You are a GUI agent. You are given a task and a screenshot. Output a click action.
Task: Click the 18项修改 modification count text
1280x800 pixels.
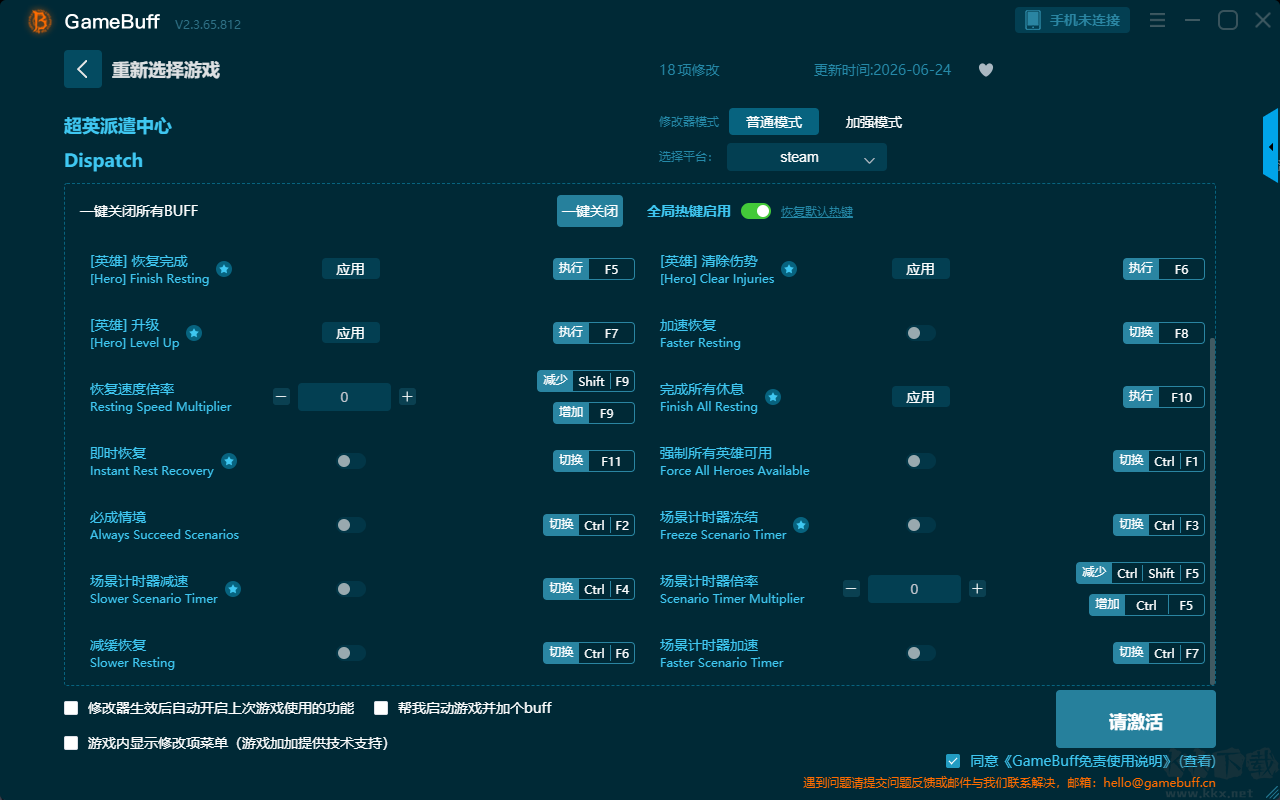tap(689, 70)
